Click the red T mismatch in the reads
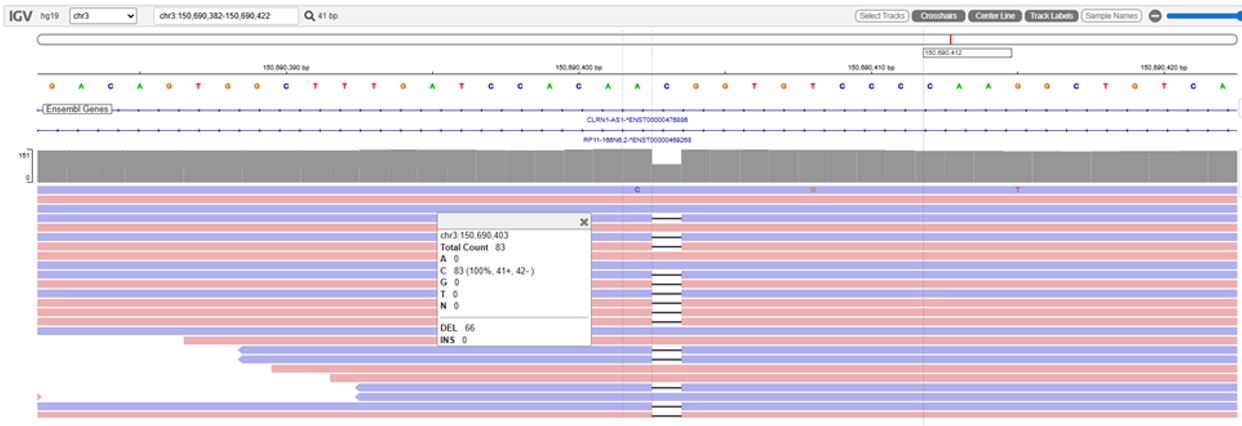Viewport: 1242px width, 426px height. click(1017, 189)
